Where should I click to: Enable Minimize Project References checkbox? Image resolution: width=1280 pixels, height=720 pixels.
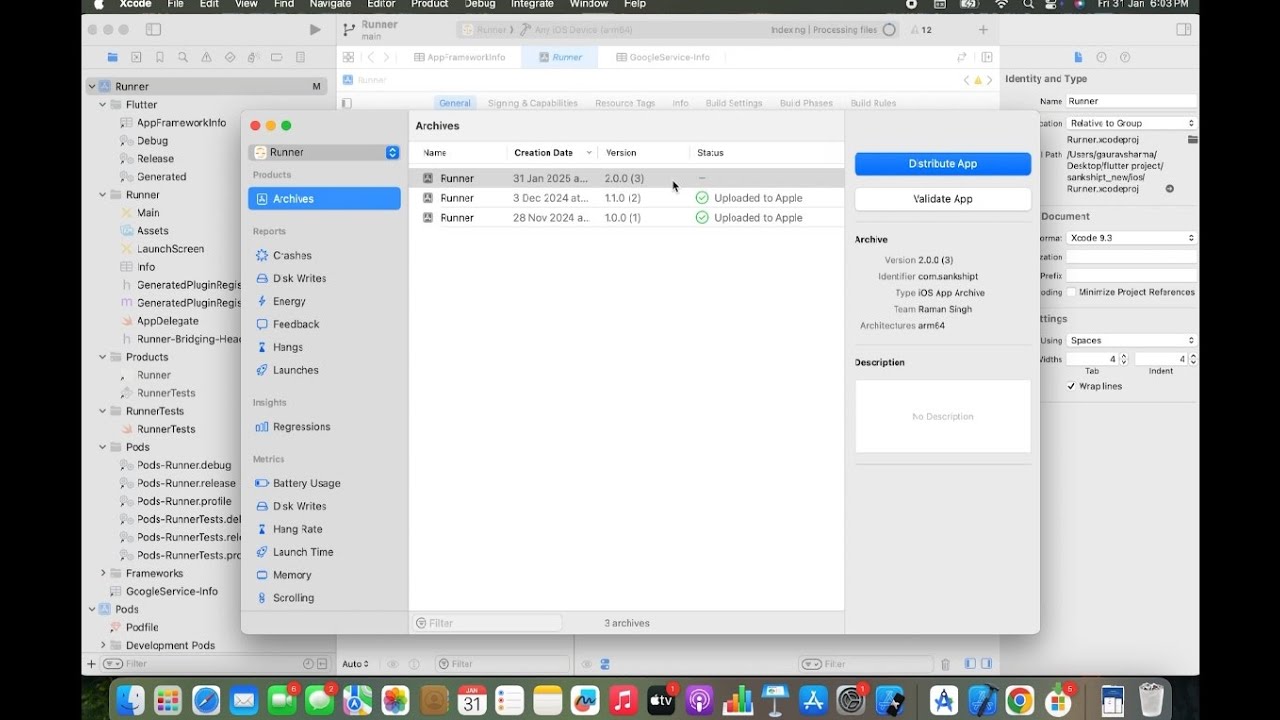[1071, 292]
